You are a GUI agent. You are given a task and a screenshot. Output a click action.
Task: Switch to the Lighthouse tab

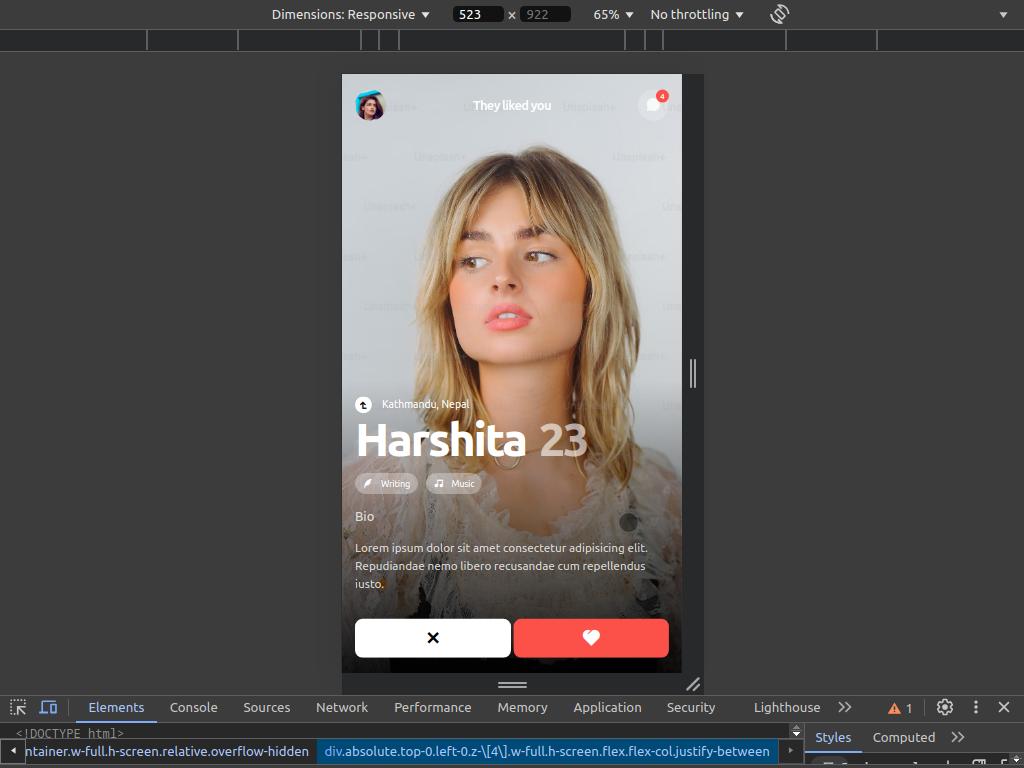tap(787, 707)
